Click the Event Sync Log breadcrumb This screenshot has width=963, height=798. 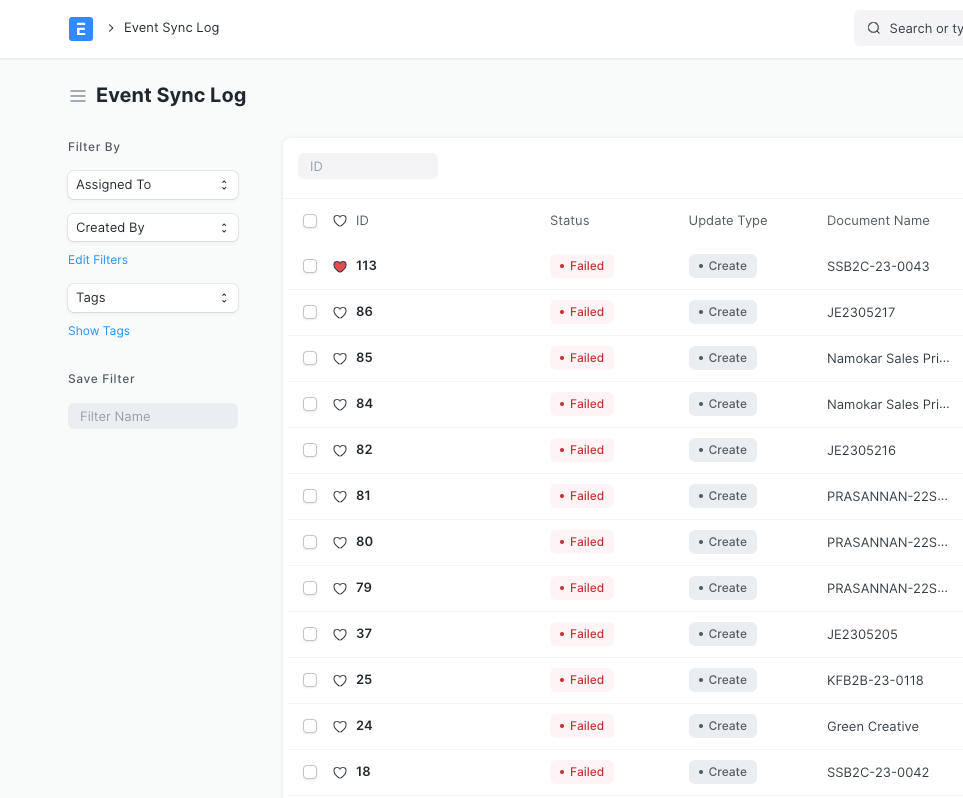[x=171, y=28]
